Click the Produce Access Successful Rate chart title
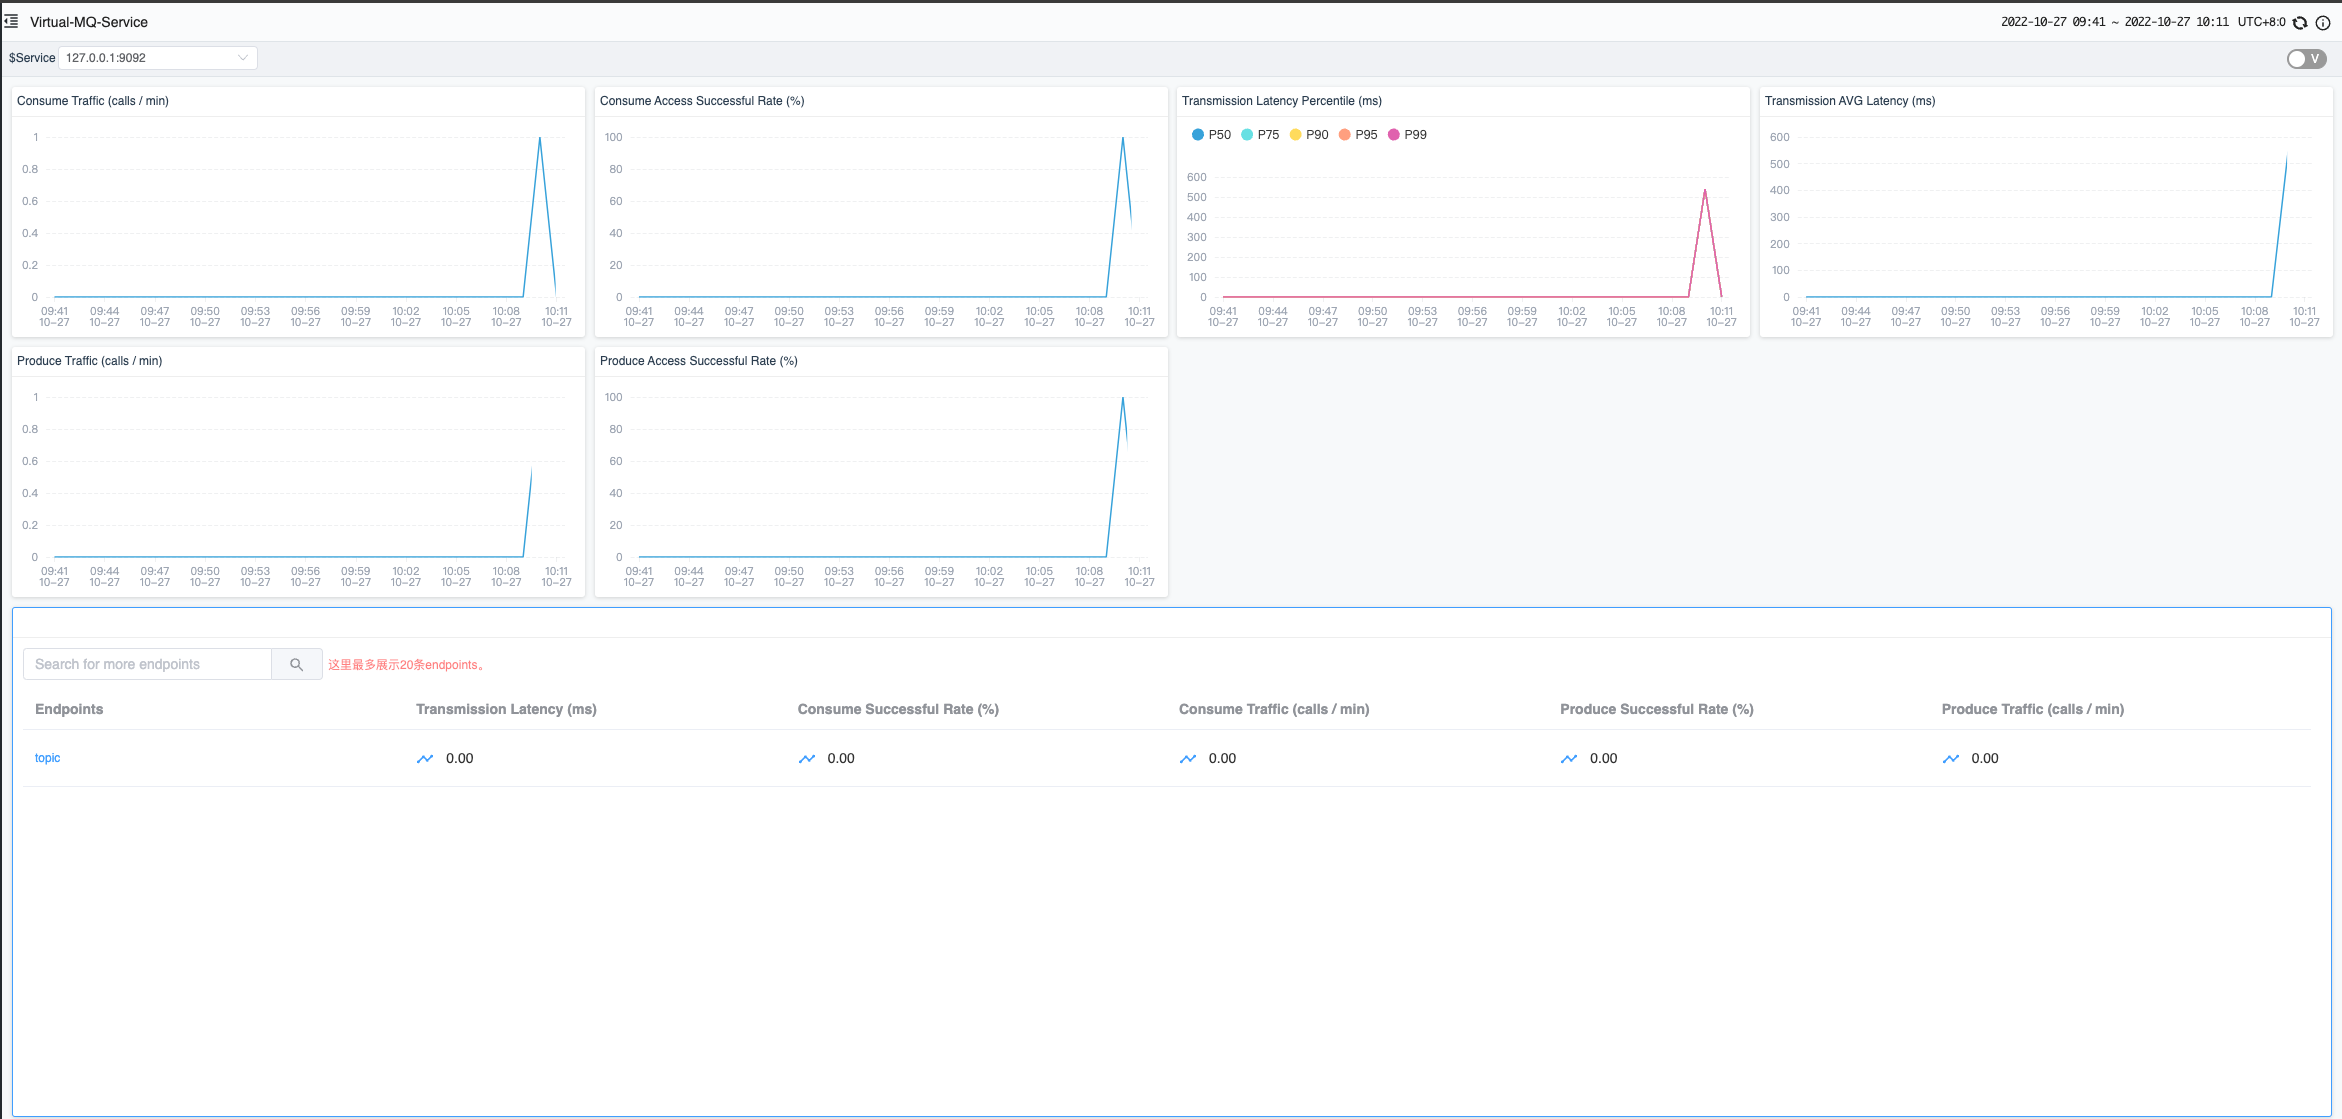The image size is (2342, 1119). click(699, 361)
